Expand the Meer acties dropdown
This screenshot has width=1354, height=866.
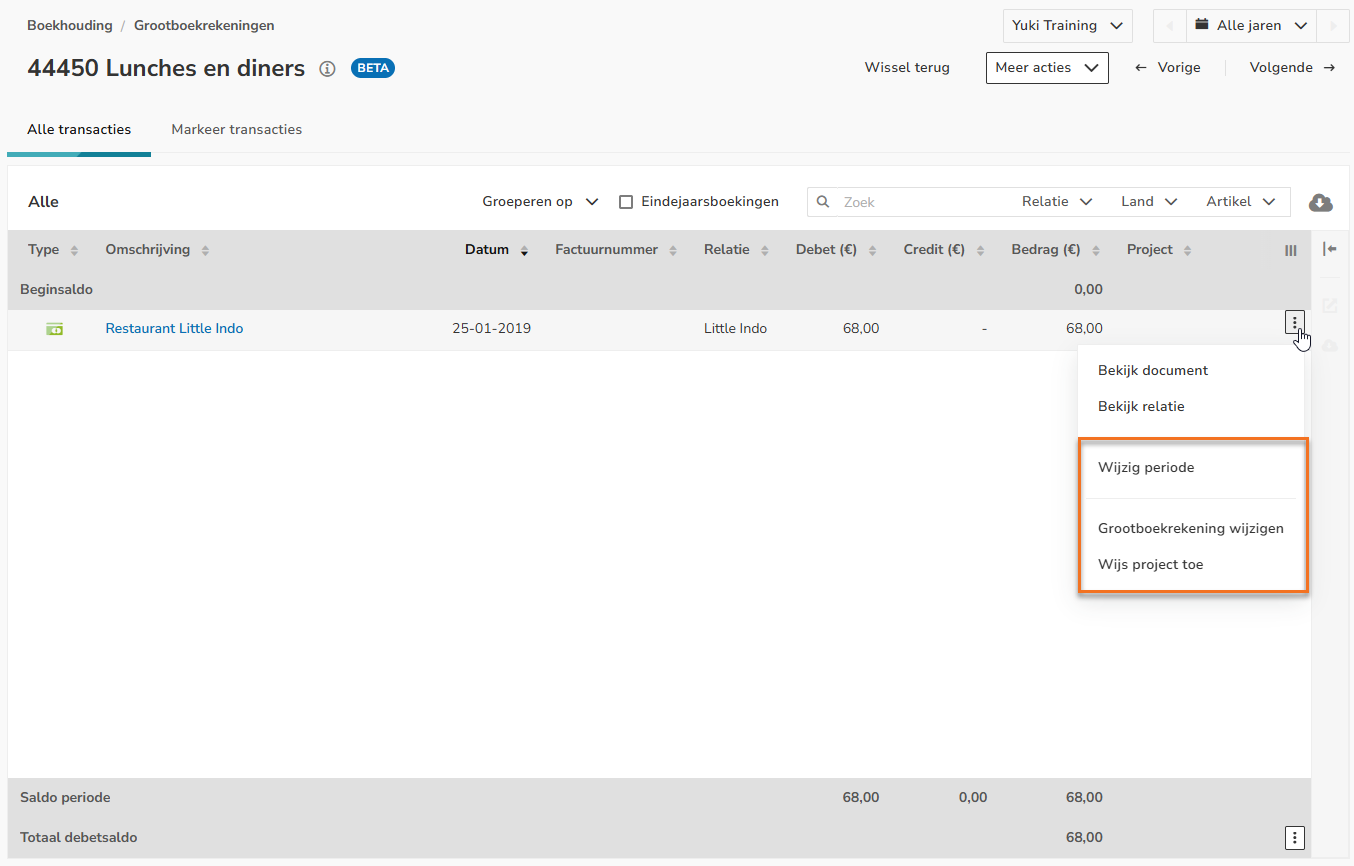tap(1047, 68)
